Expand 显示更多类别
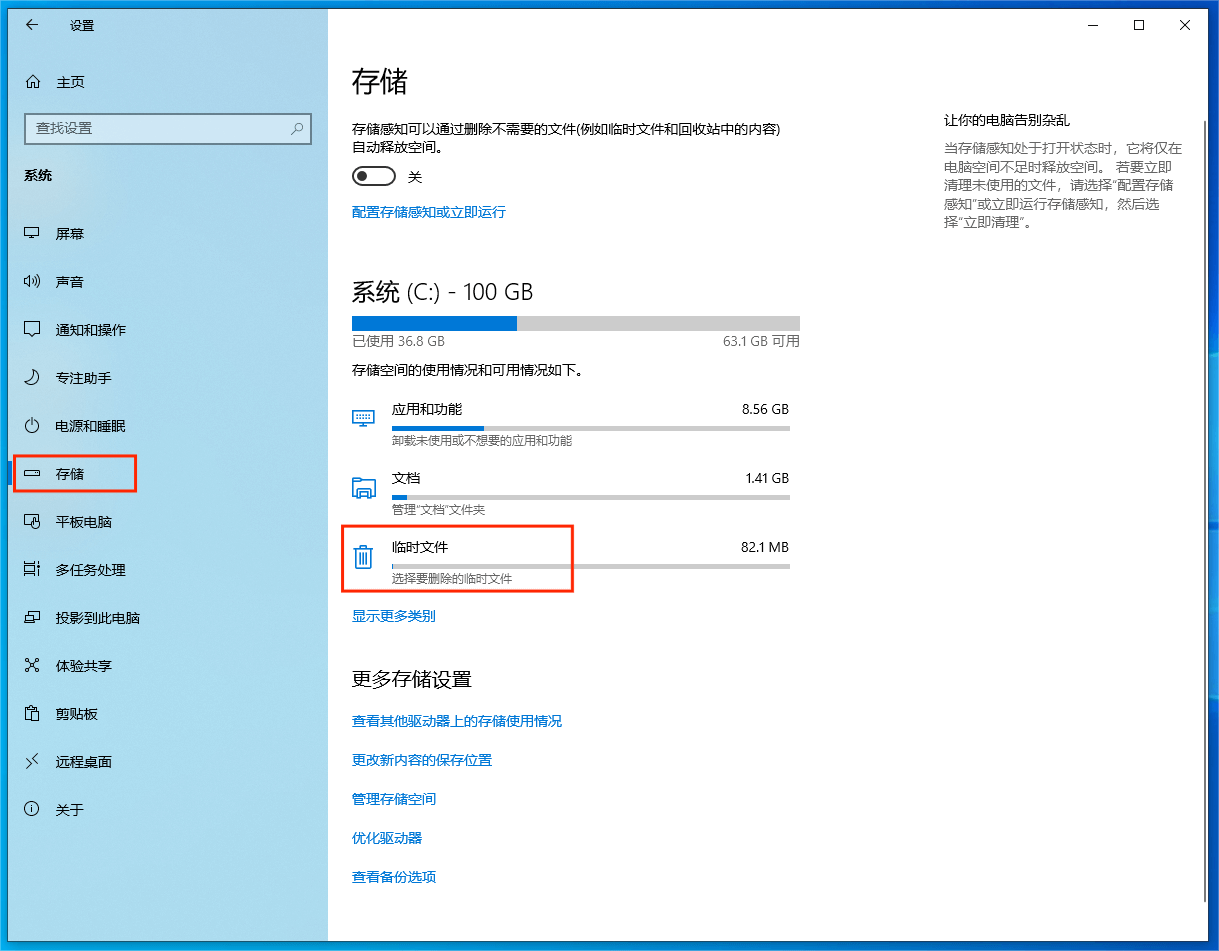This screenshot has height=951, width=1219. pos(394,616)
